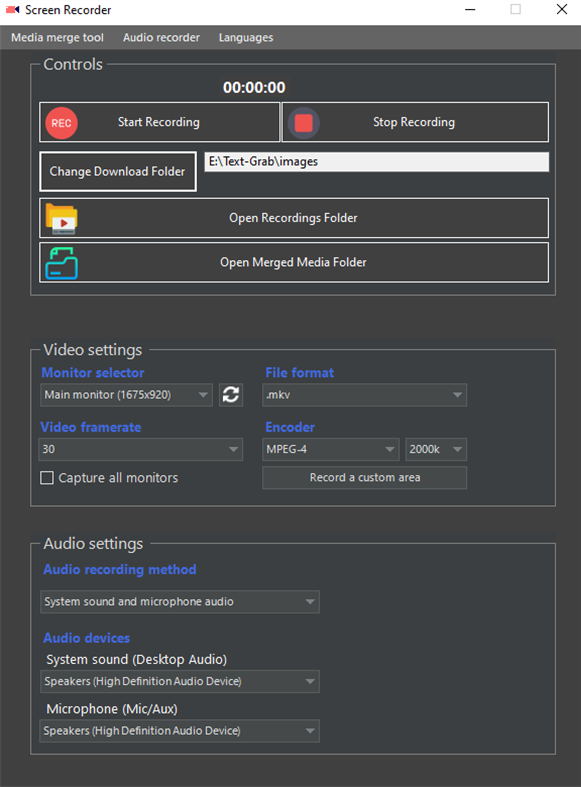Open Merged Media Folder
The width and height of the screenshot is (581, 787).
pos(294,263)
